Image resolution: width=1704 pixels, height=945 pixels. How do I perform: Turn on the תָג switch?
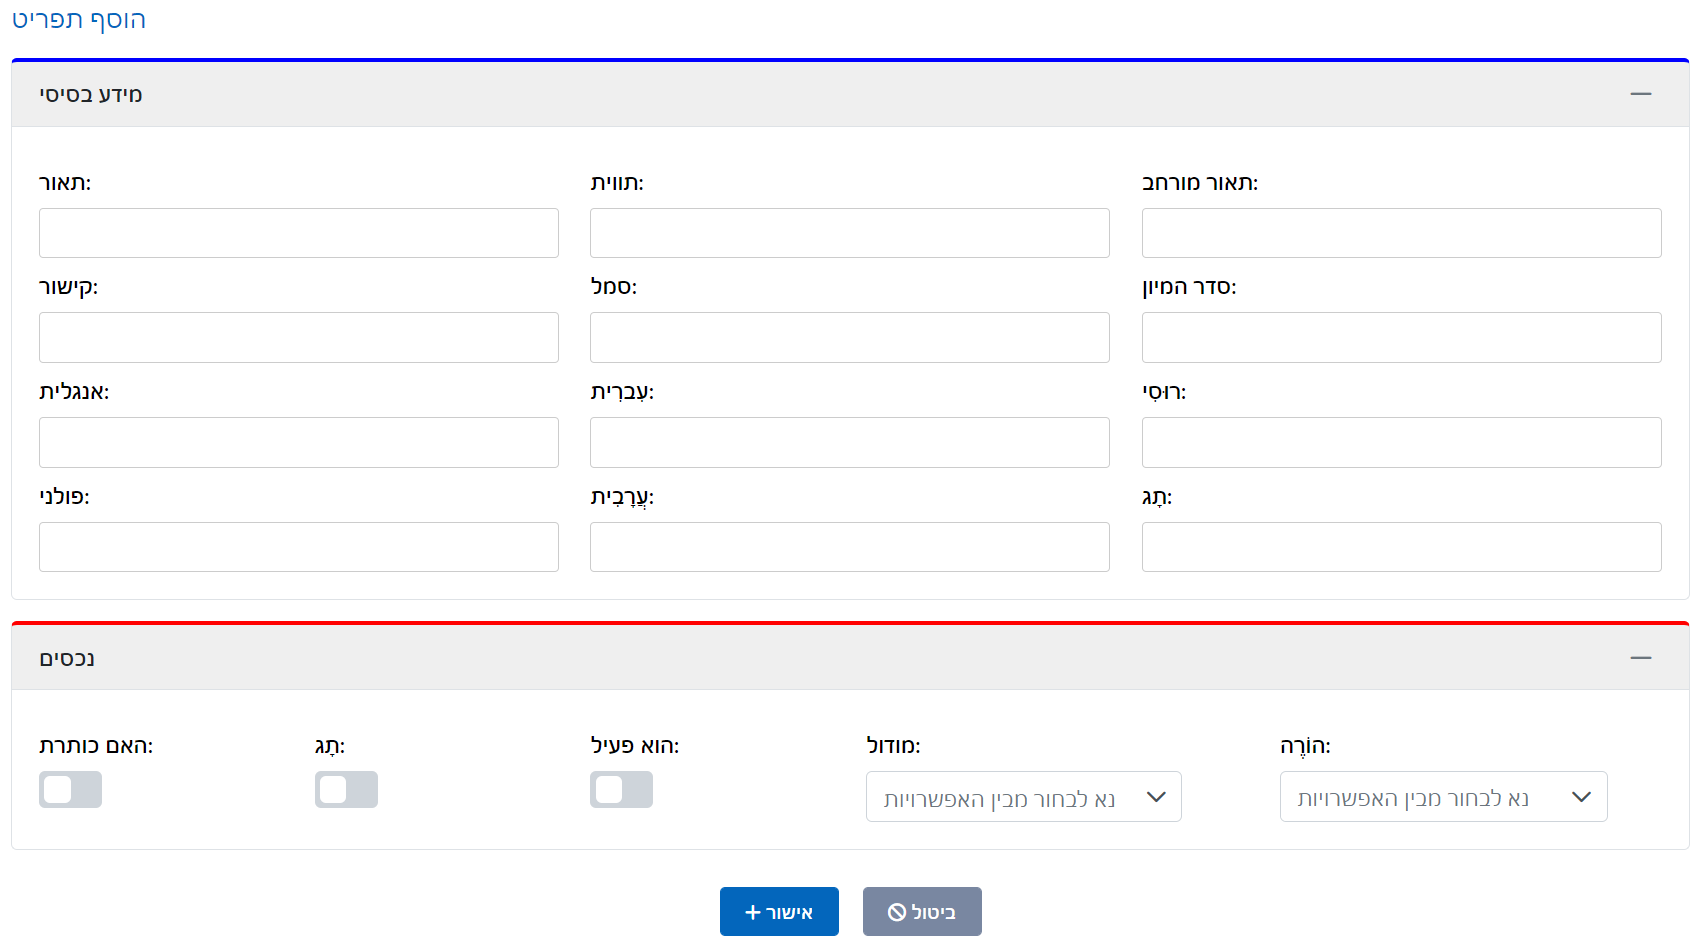346,789
